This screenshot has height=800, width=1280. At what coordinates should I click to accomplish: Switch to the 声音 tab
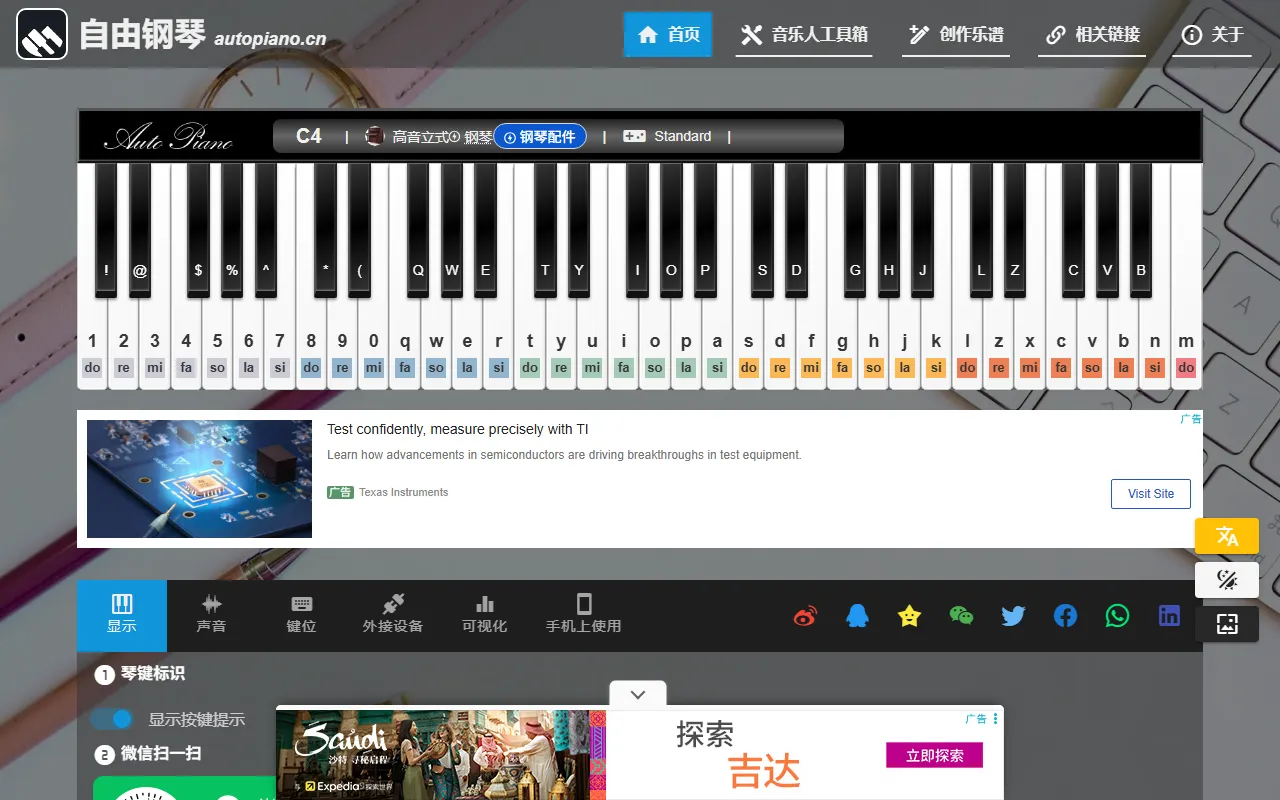tap(211, 615)
